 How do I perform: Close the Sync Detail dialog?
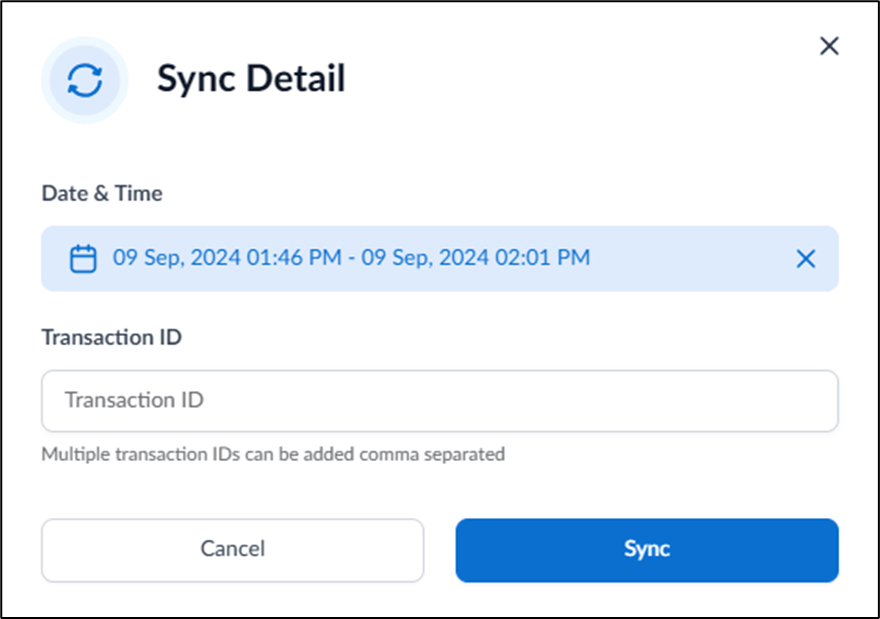tap(829, 46)
